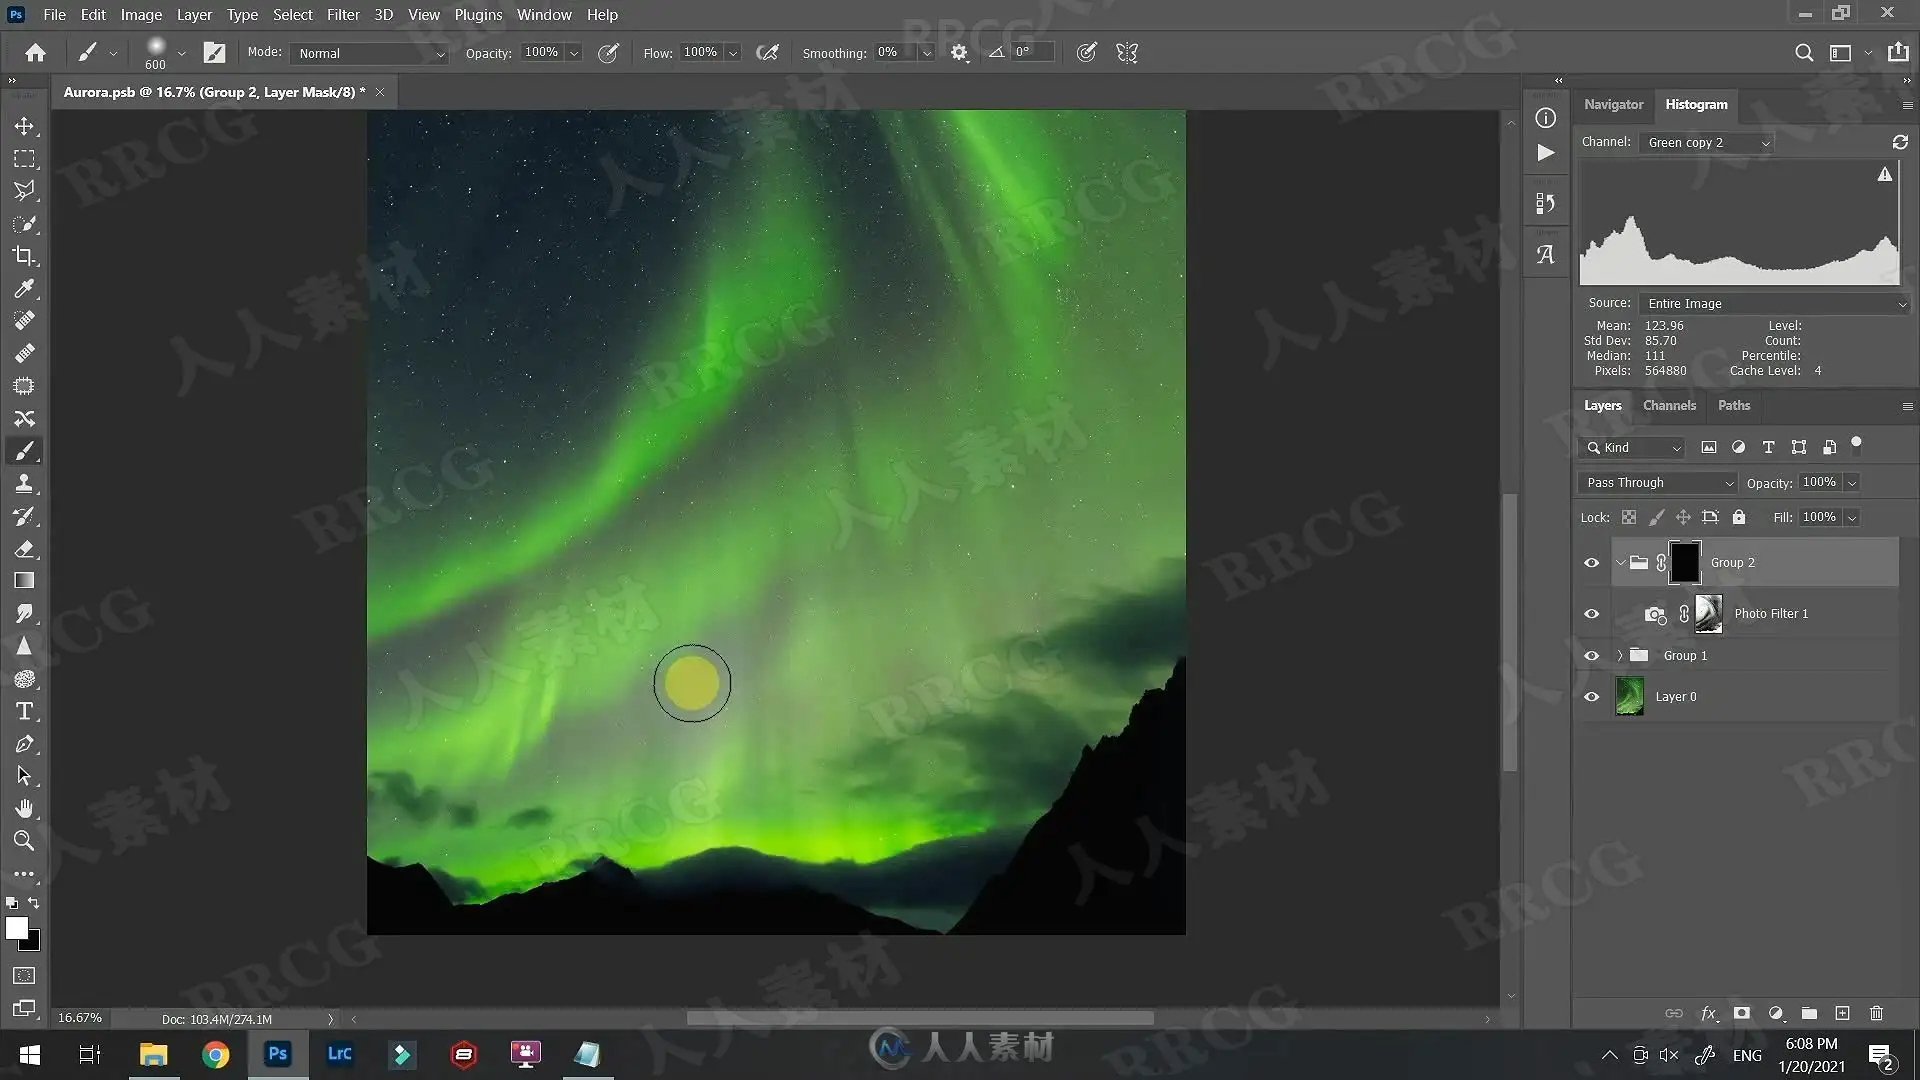Toggle pressure for opacity button
Viewport: 1920px width, 1080px height.
click(608, 53)
